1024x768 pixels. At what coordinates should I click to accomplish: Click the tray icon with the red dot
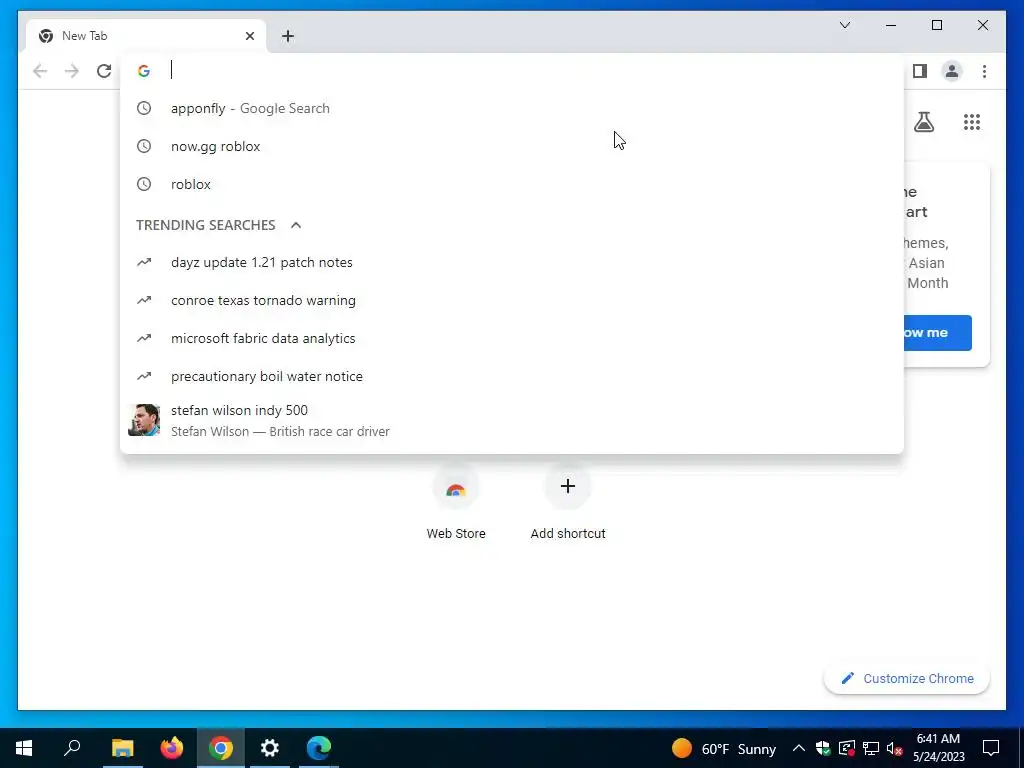click(847, 748)
